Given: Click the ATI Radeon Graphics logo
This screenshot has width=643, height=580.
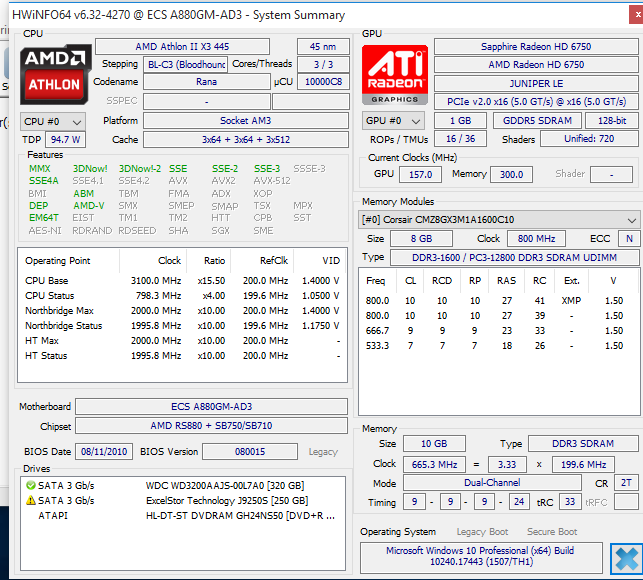Looking at the screenshot, I should [395, 75].
